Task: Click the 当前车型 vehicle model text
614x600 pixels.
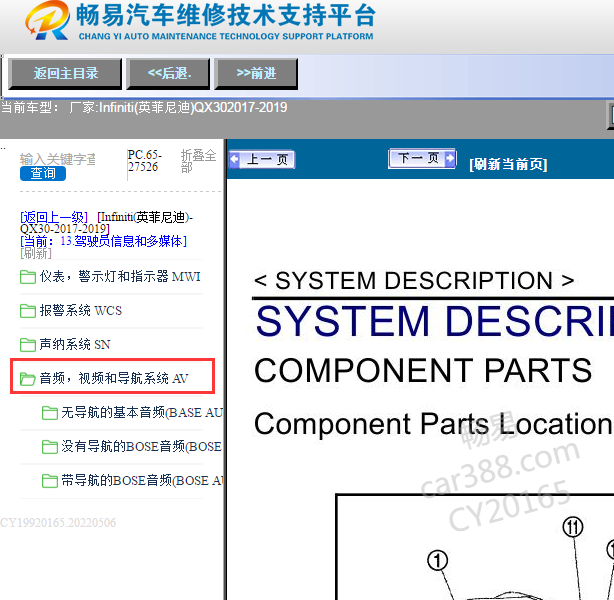Action: click(x=144, y=107)
